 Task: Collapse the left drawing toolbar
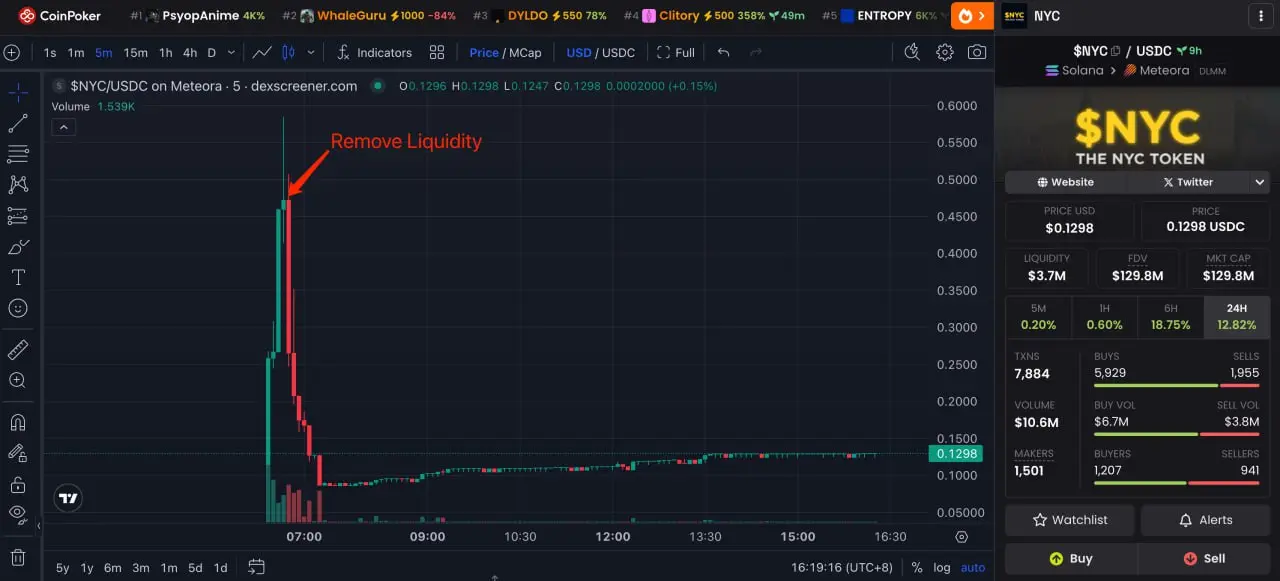(x=39, y=525)
